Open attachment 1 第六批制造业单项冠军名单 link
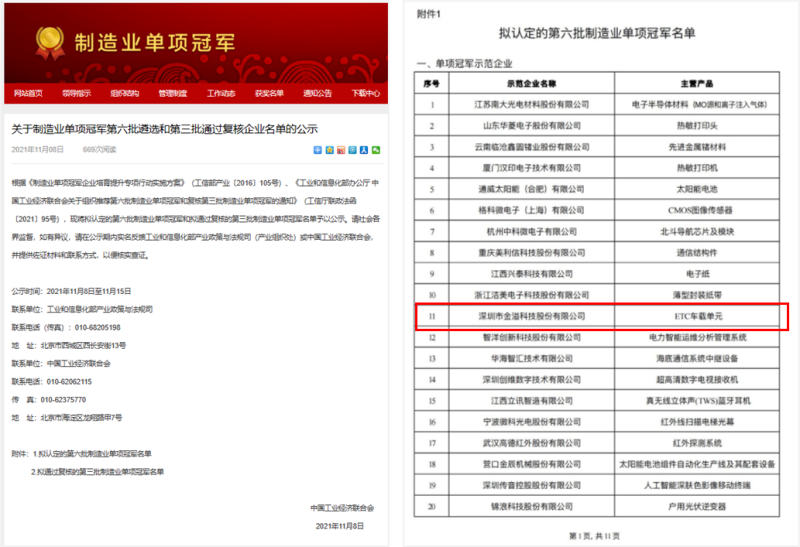Viewport: 800px width, 547px height. pos(94,454)
